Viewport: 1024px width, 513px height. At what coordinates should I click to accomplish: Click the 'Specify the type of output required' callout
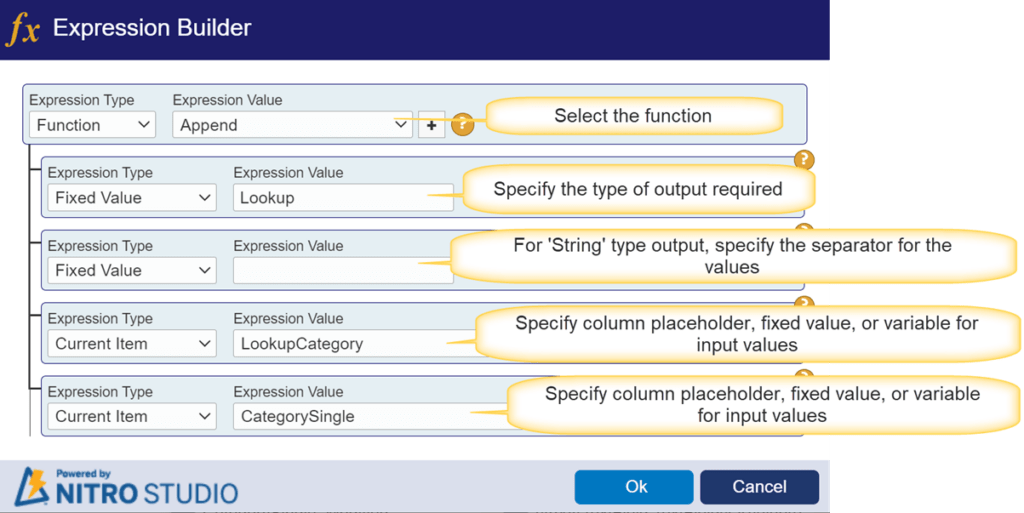click(638, 189)
